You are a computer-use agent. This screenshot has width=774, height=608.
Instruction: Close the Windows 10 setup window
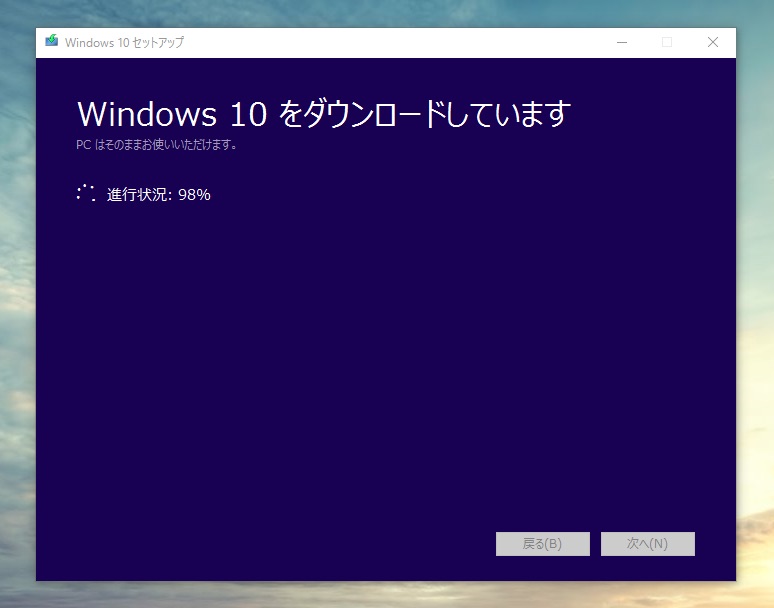pos(713,42)
